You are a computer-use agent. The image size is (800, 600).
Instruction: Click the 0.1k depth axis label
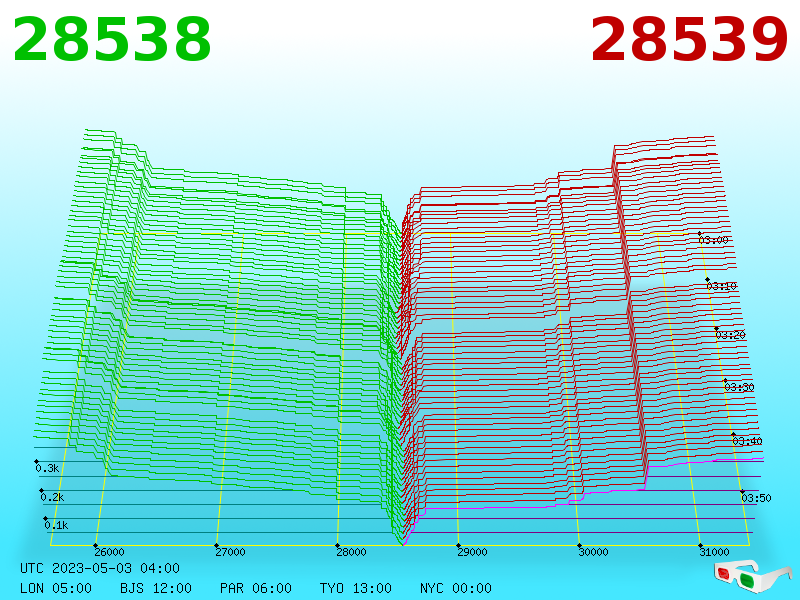pos(56,525)
